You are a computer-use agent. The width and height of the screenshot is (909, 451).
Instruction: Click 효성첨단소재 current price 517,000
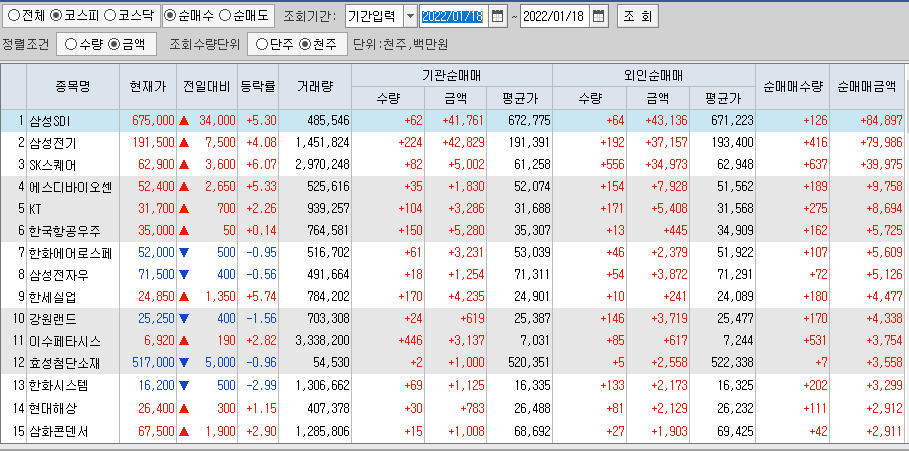click(153, 363)
